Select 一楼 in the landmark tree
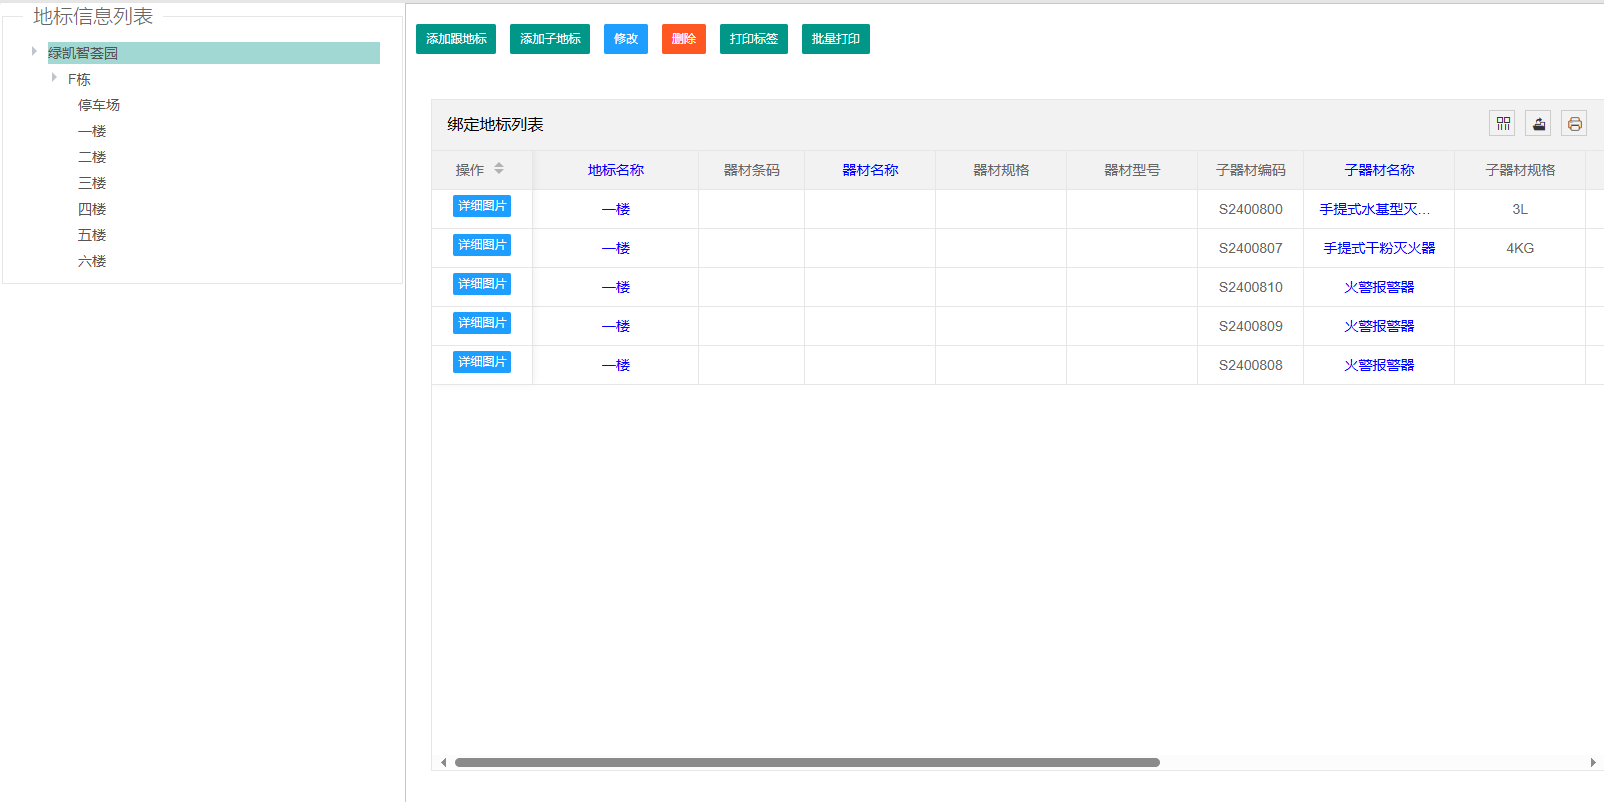 coord(92,131)
